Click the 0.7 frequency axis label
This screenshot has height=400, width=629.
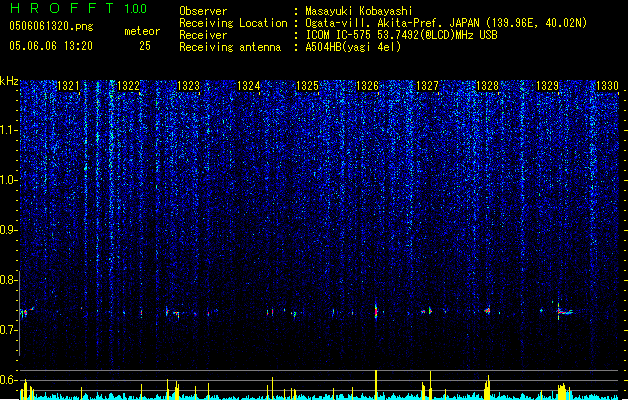(8, 330)
